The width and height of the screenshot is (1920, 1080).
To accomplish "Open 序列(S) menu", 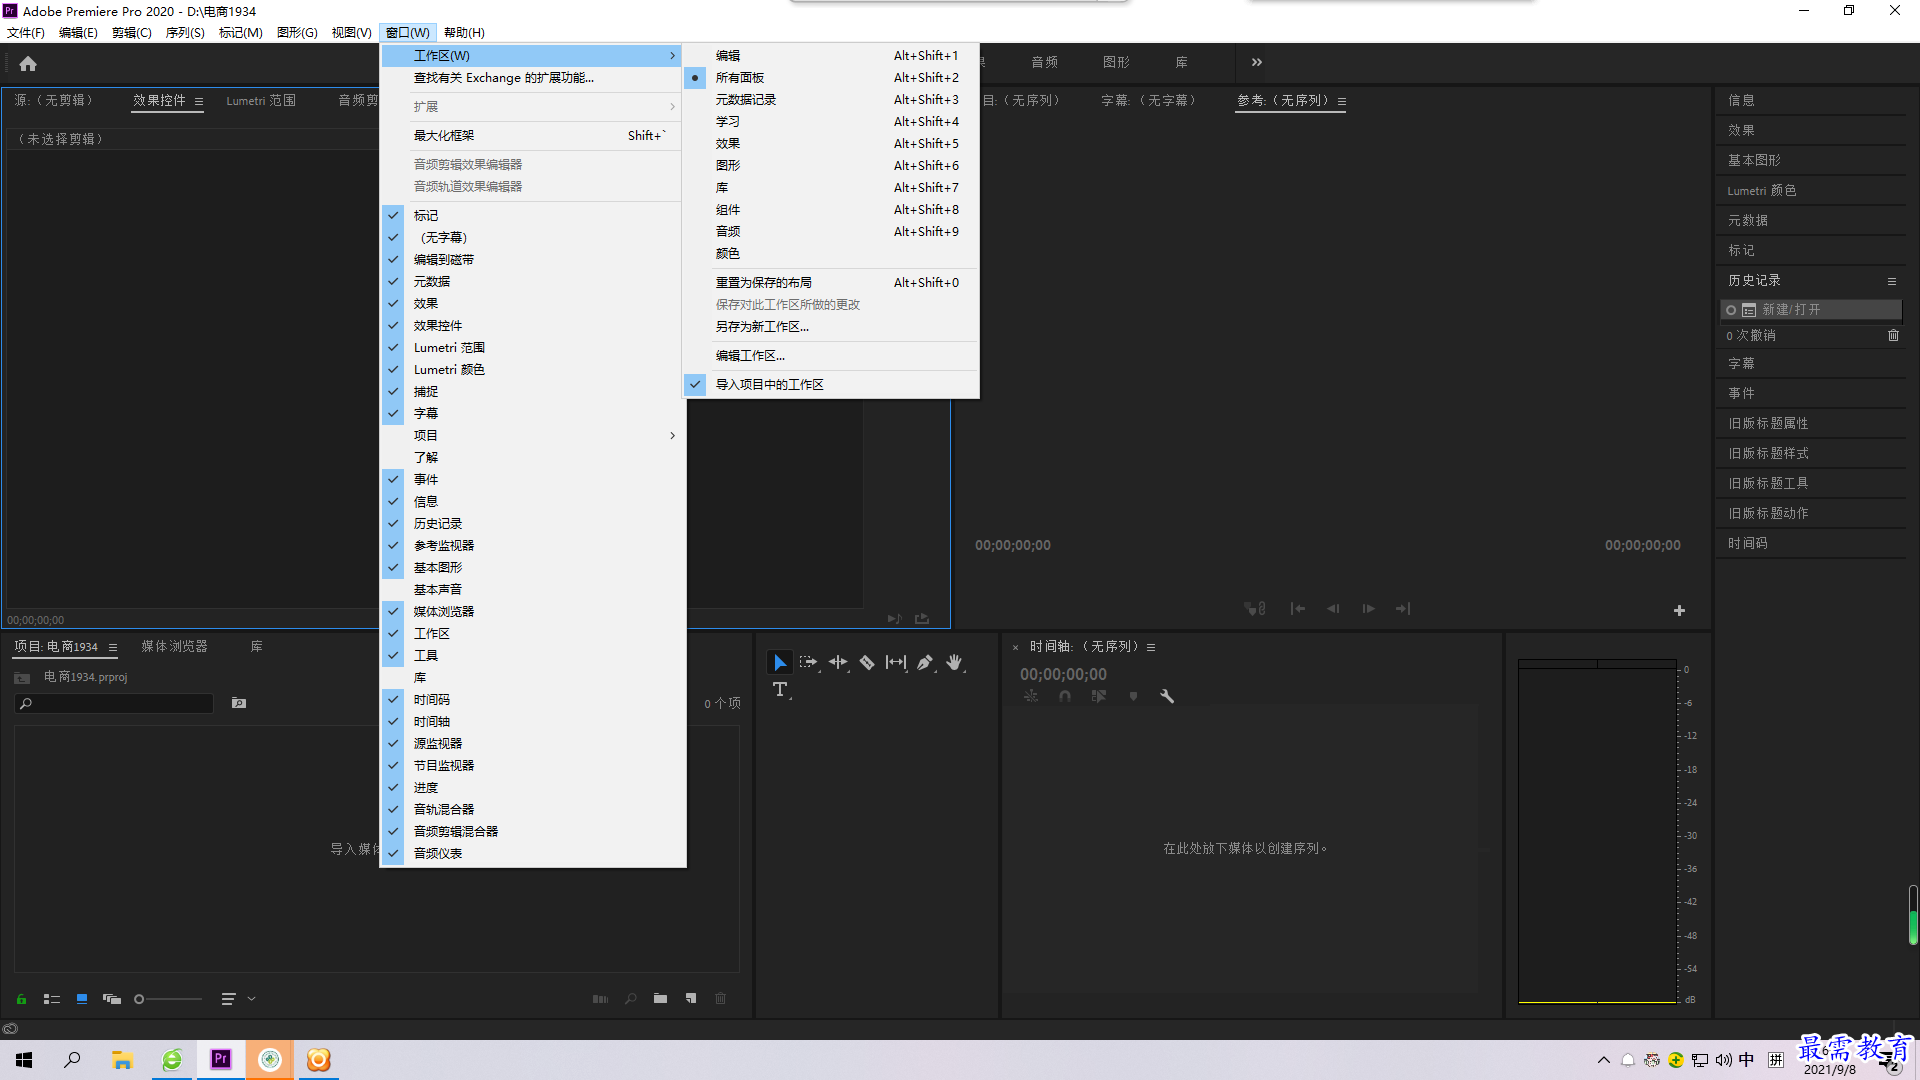I will (x=185, y=33).
